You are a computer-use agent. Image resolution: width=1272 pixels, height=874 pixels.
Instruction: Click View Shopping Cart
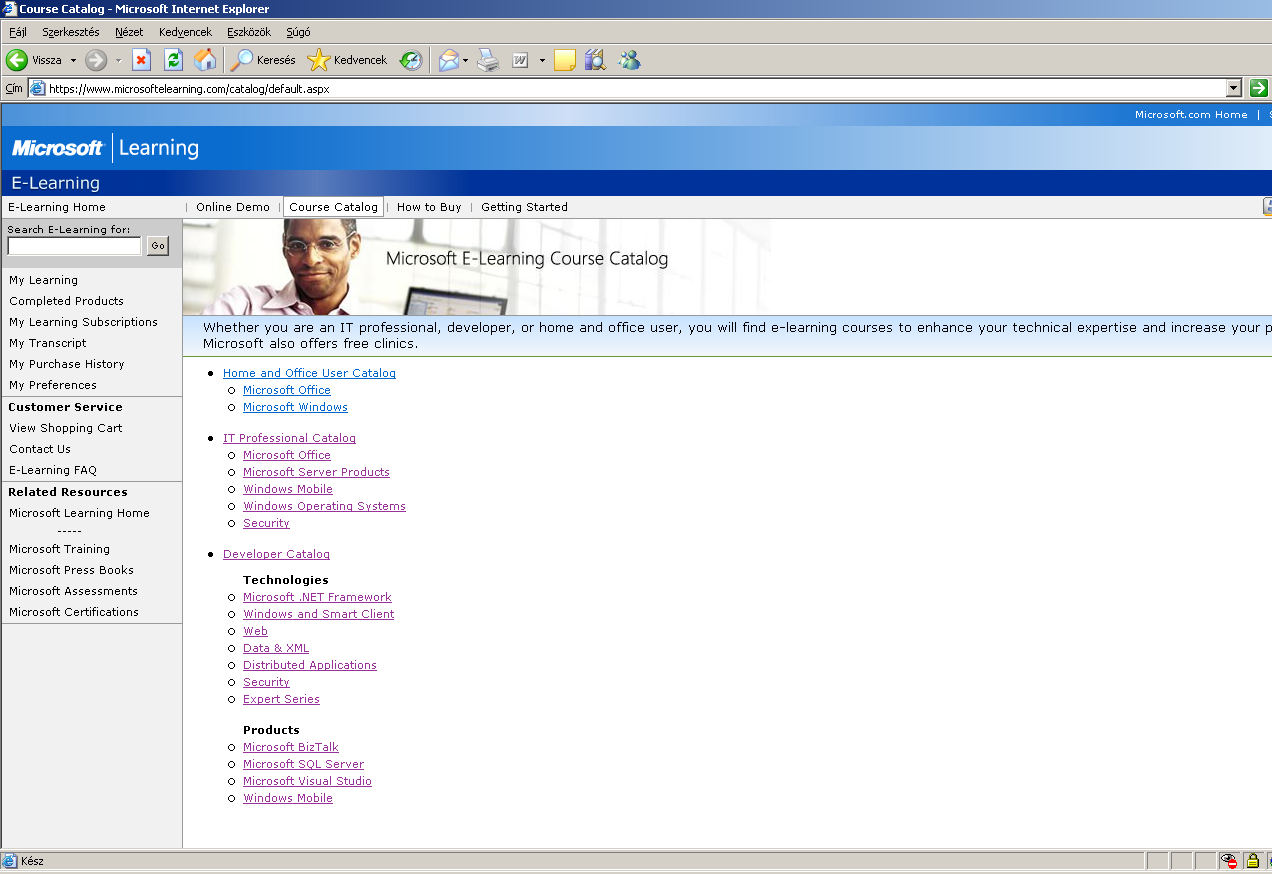tap(66, 428)
